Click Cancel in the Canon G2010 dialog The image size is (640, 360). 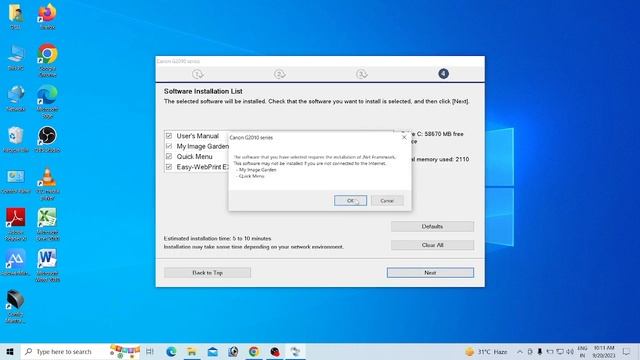pos(387,200)
